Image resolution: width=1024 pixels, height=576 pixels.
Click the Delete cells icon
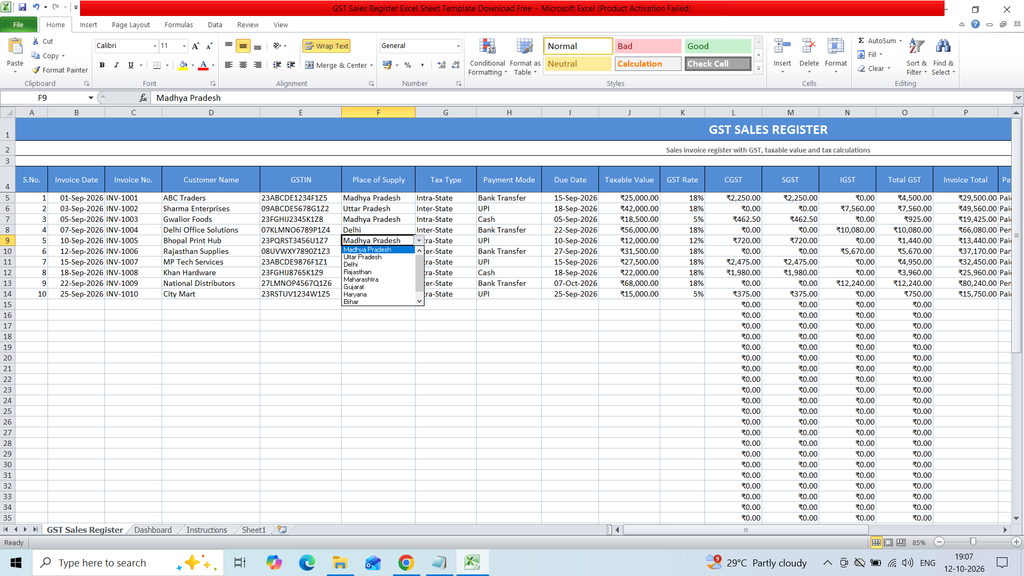pos(808,46)
